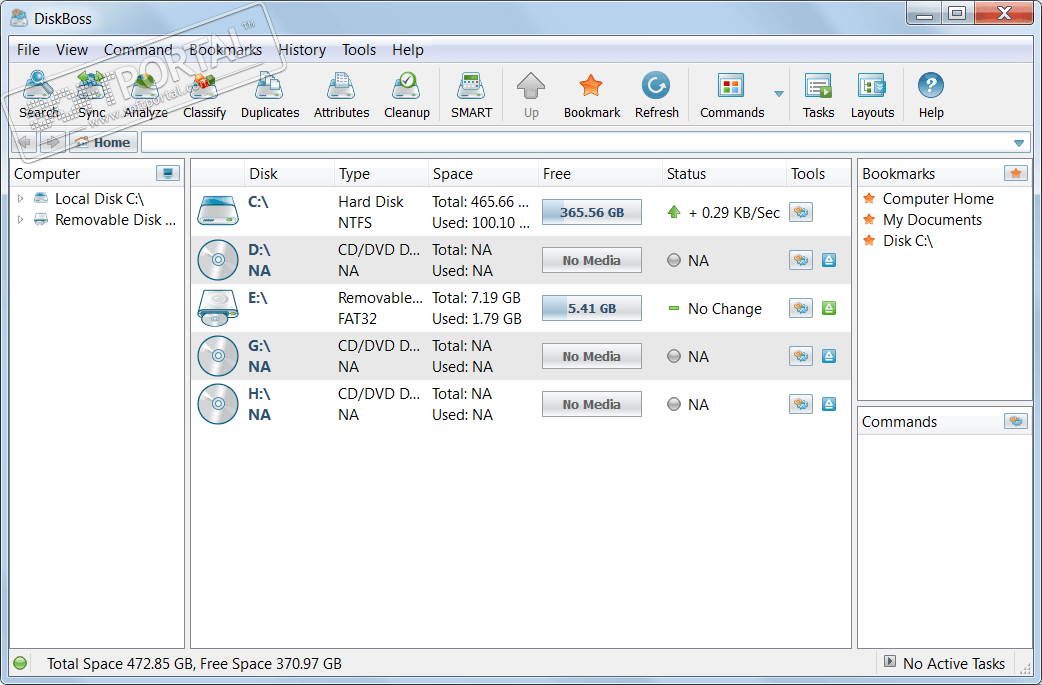
Task: Select the E:\ removable drive icon
Action: pos(217,308)
